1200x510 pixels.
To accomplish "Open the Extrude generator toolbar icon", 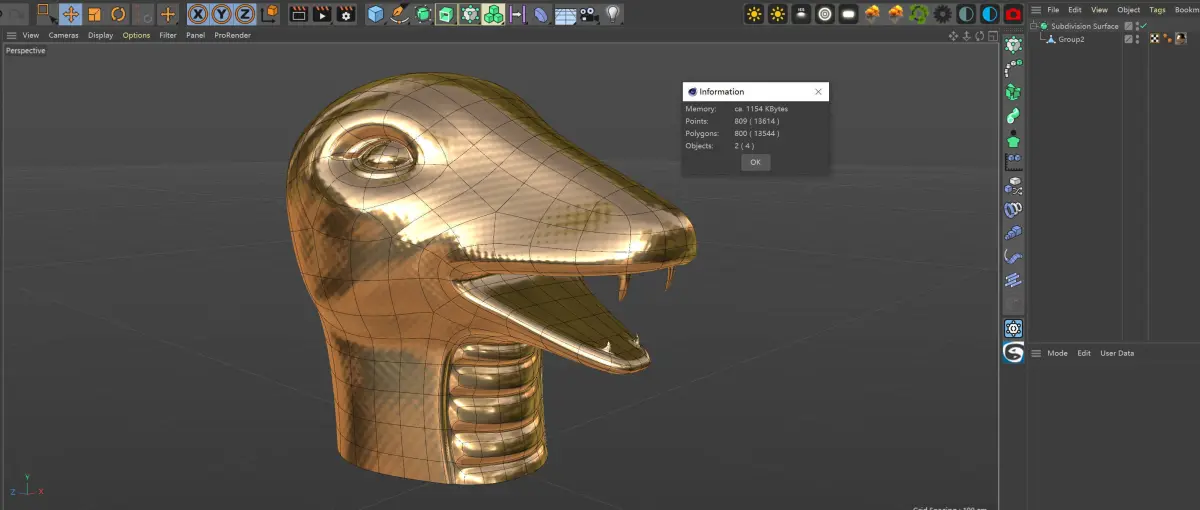I will 446,14.
